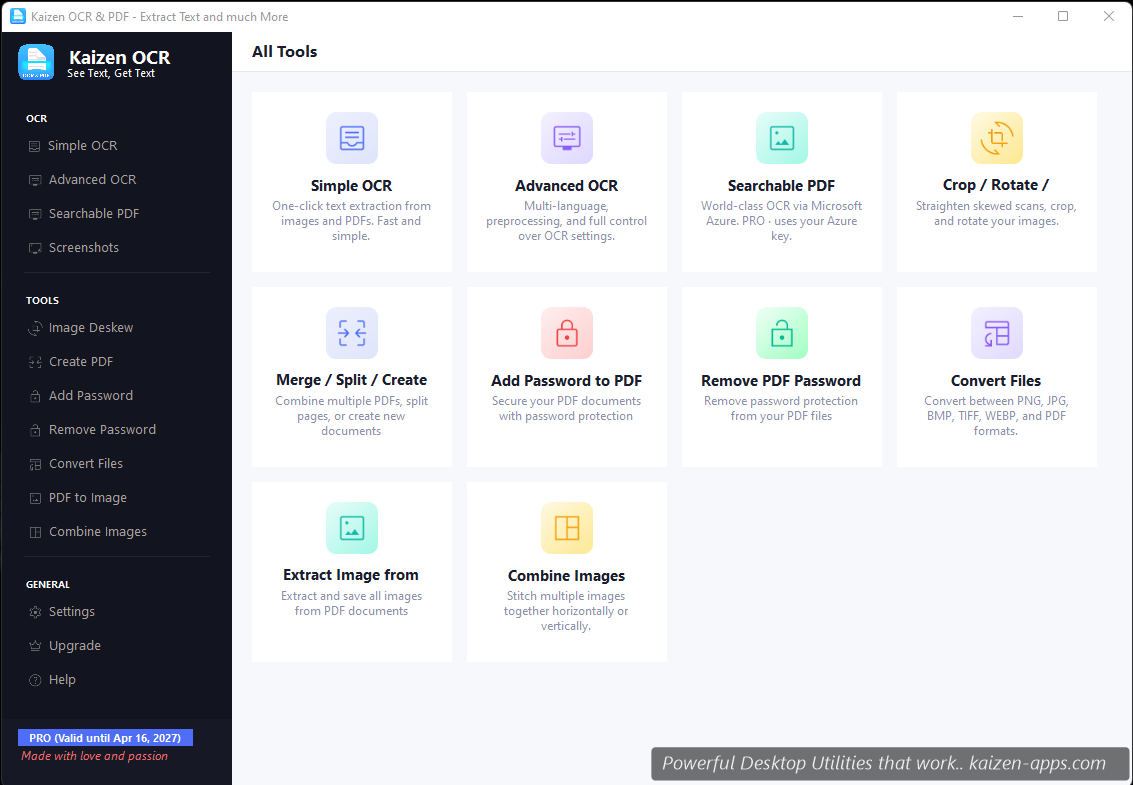The height and width of the screenshot is (785, 1133).
Task: Click the Crop / Rotate icon
Action: (996, 138)
